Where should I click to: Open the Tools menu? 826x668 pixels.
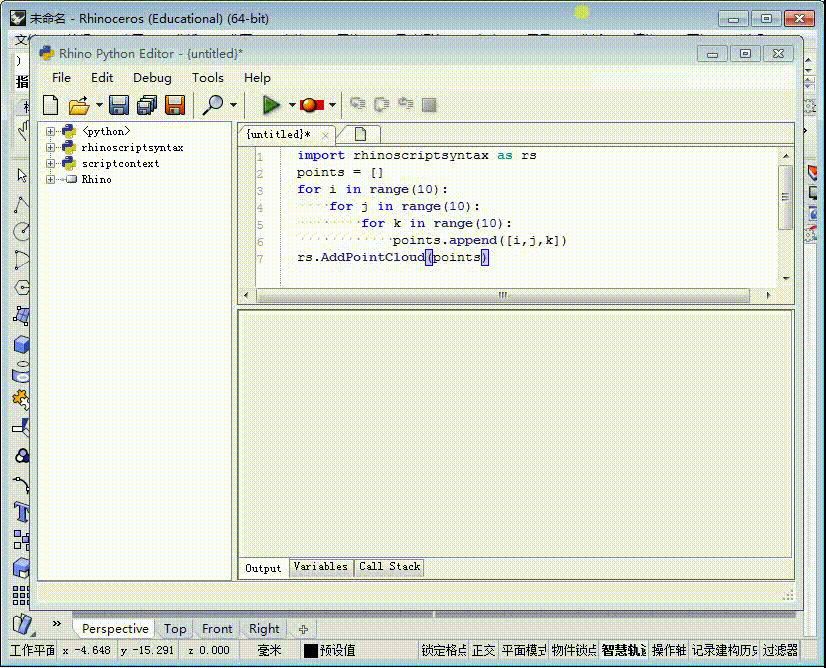[208, 78]
